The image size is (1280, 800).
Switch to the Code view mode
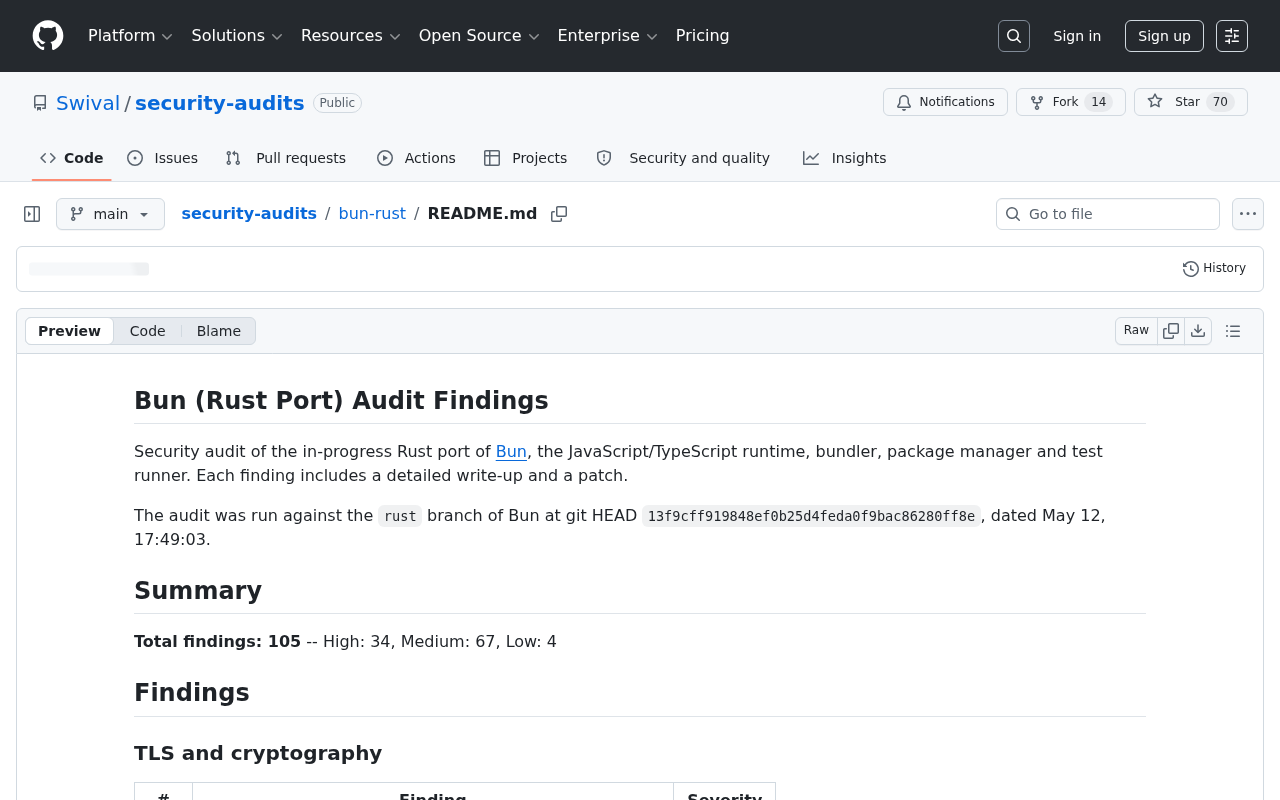tap(147, 331)
